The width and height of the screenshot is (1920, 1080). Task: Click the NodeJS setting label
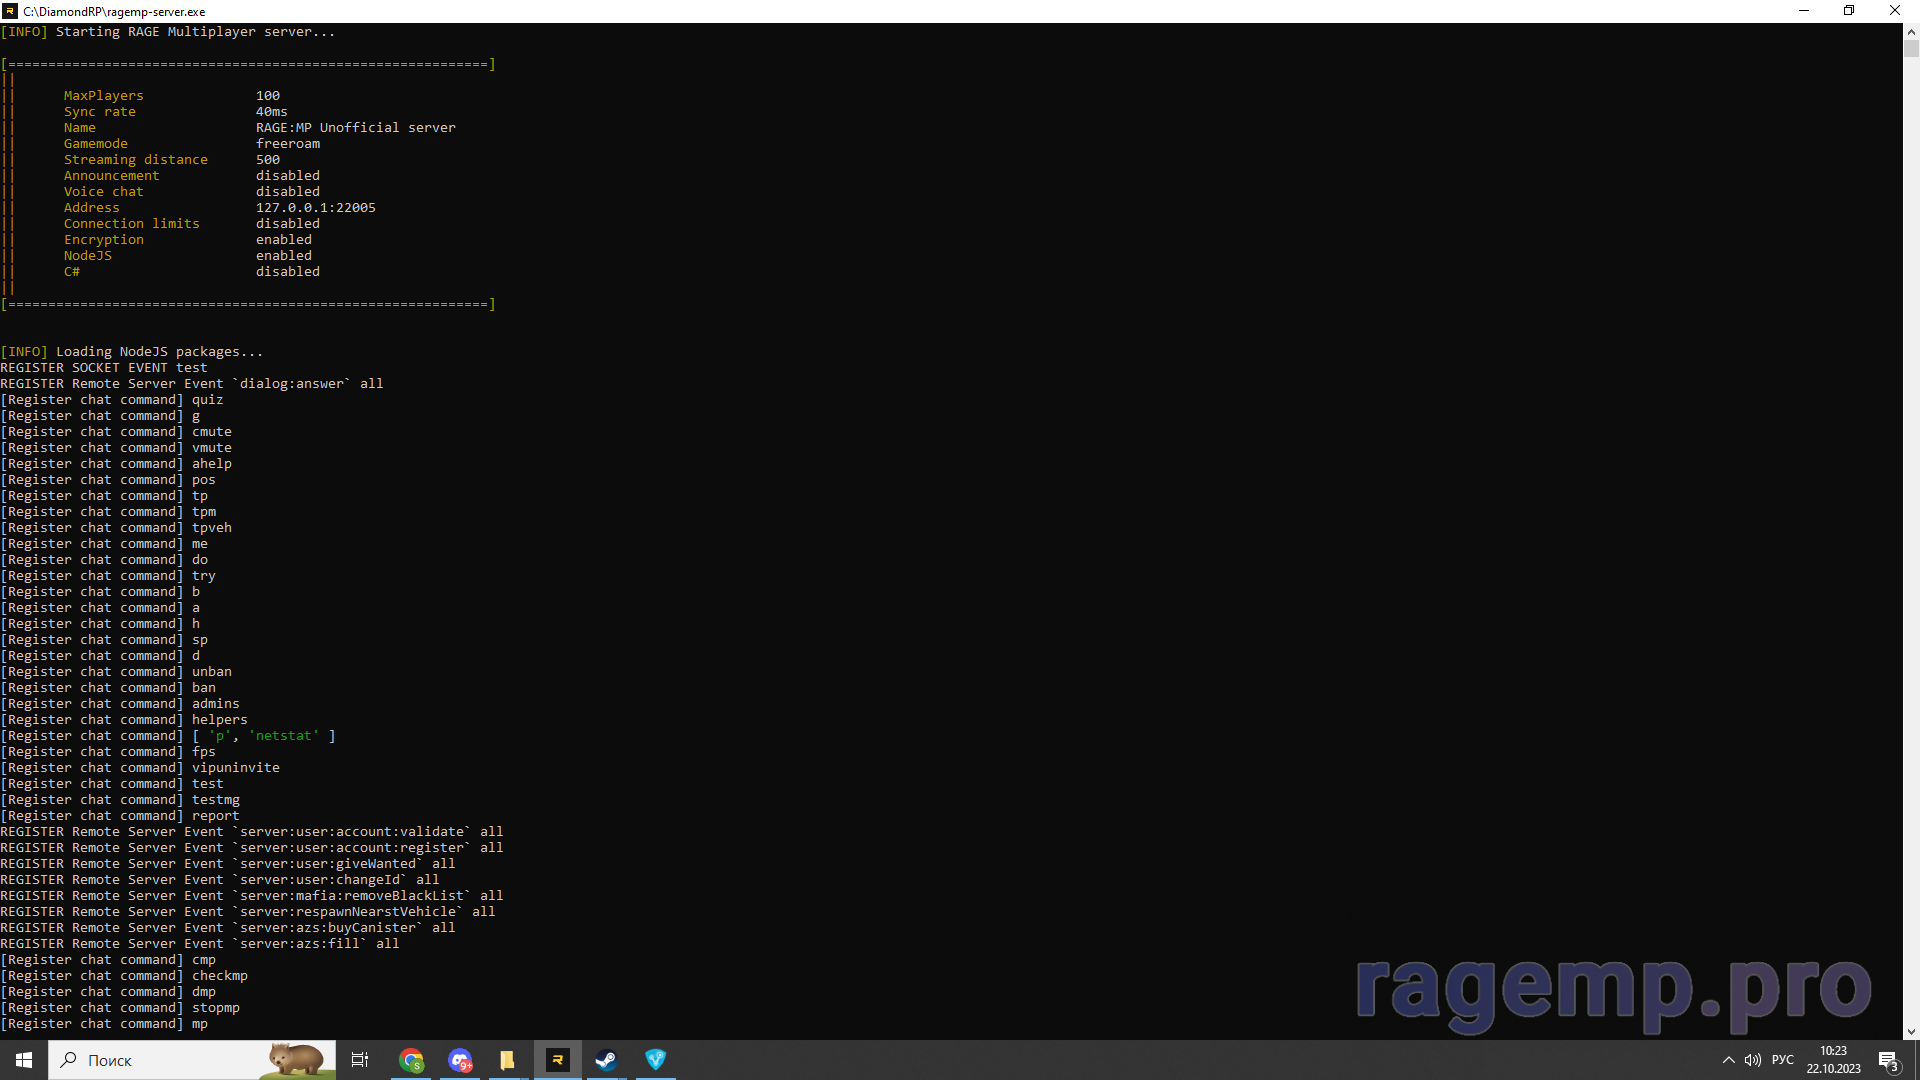88,256
